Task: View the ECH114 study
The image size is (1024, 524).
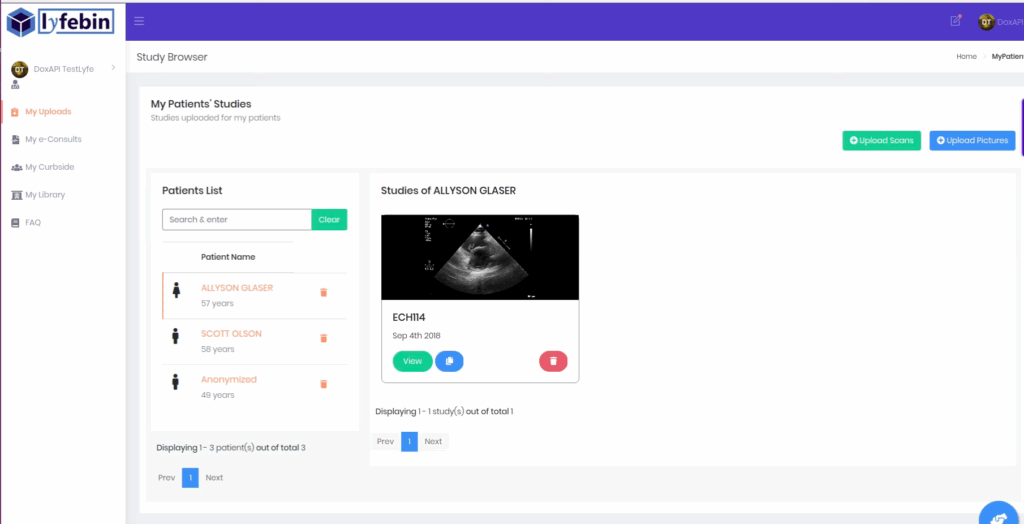Action: point(412,361)
